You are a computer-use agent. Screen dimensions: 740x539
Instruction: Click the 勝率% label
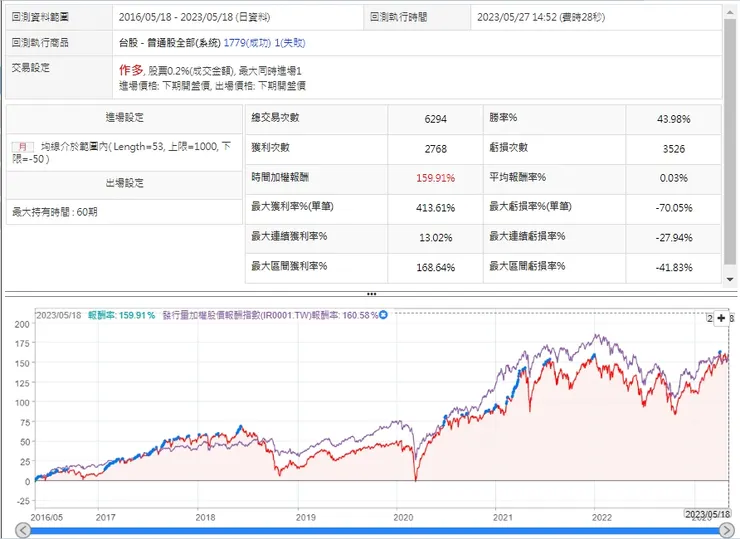503,118
